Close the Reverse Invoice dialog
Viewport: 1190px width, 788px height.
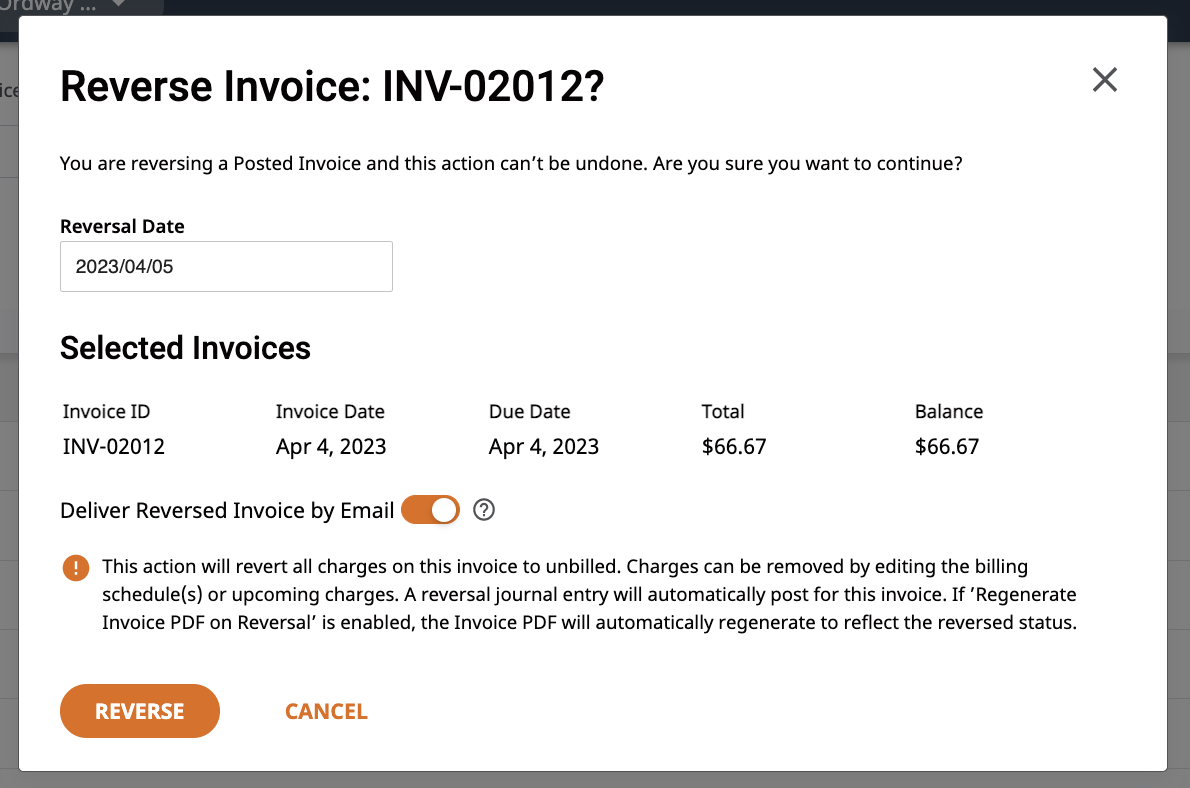[1104, 80]
